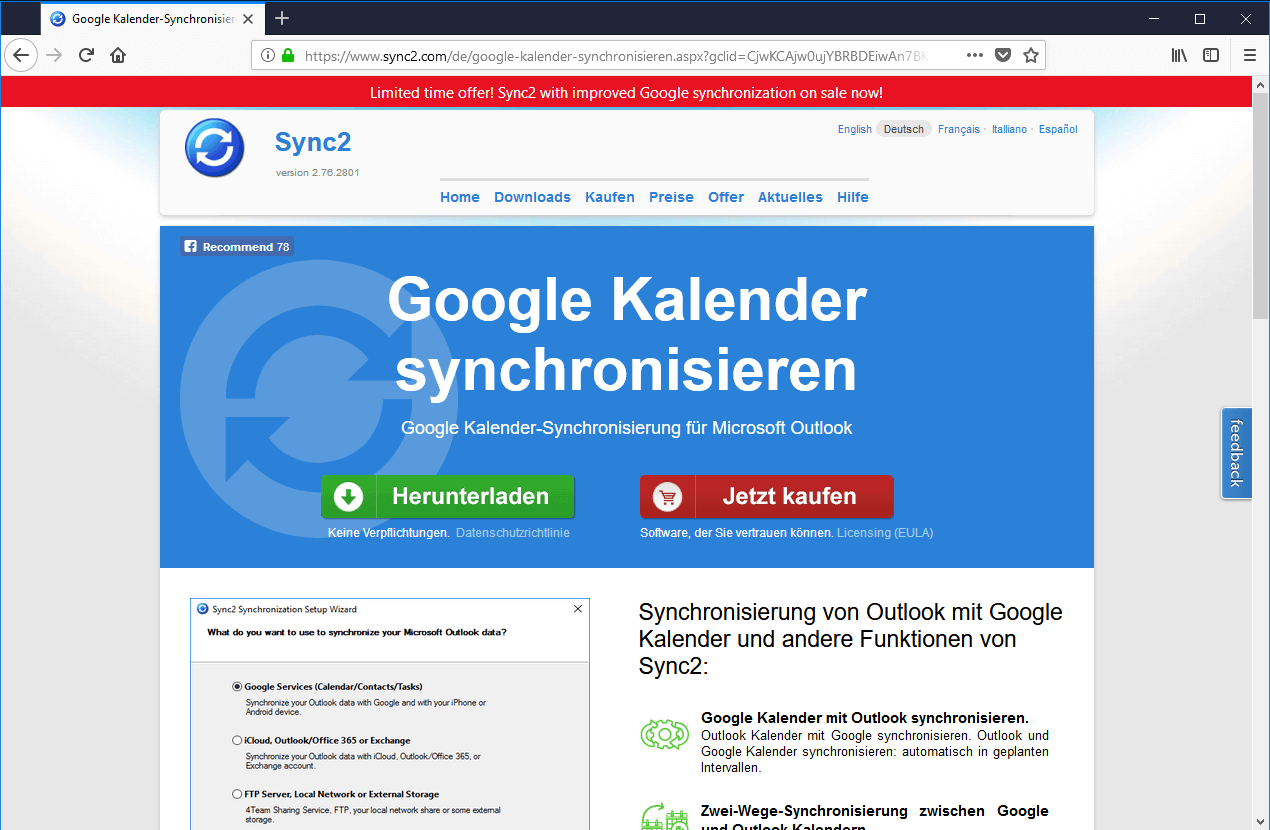Open the feedback side tab
The image size is (1270, 830).
[1236, 453]
